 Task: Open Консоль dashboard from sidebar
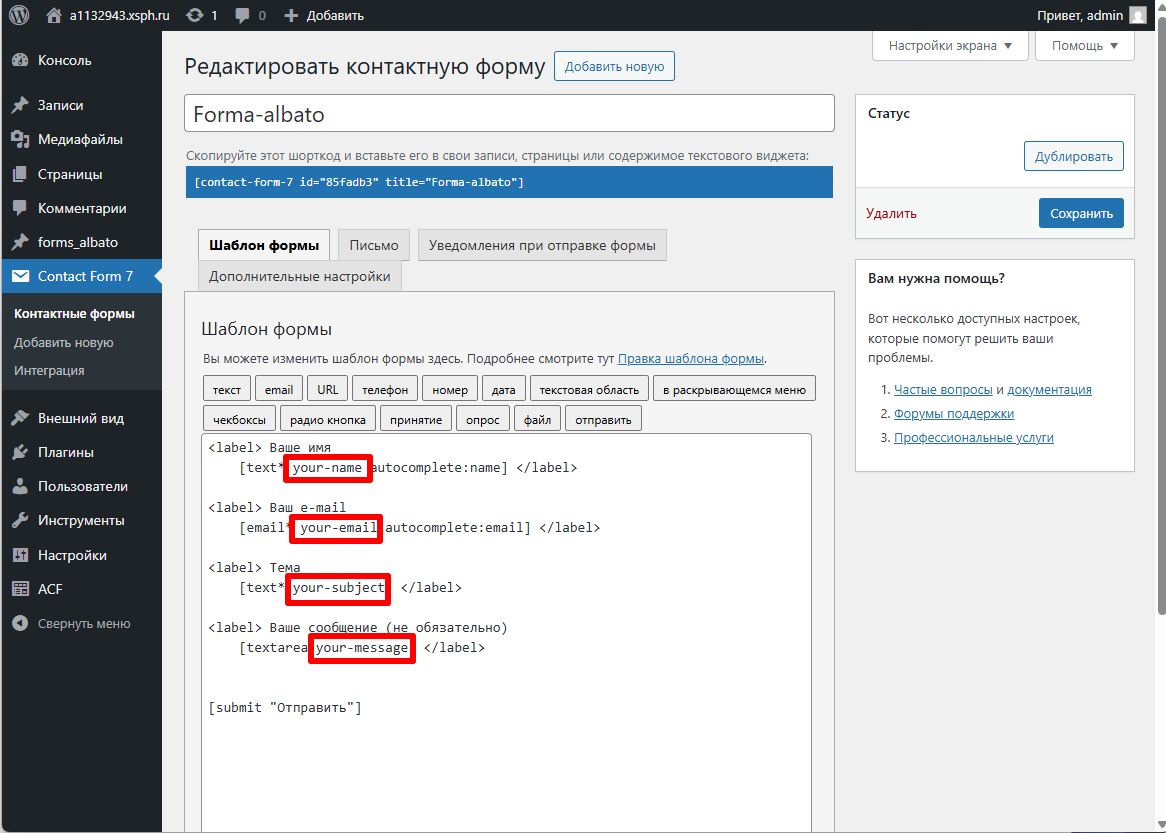(x=64, y=60)
